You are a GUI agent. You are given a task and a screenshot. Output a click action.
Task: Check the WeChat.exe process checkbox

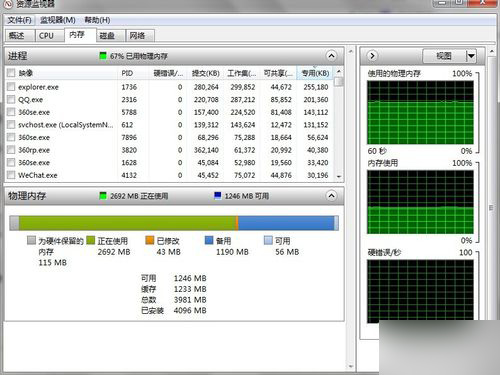tap(11, 175)
